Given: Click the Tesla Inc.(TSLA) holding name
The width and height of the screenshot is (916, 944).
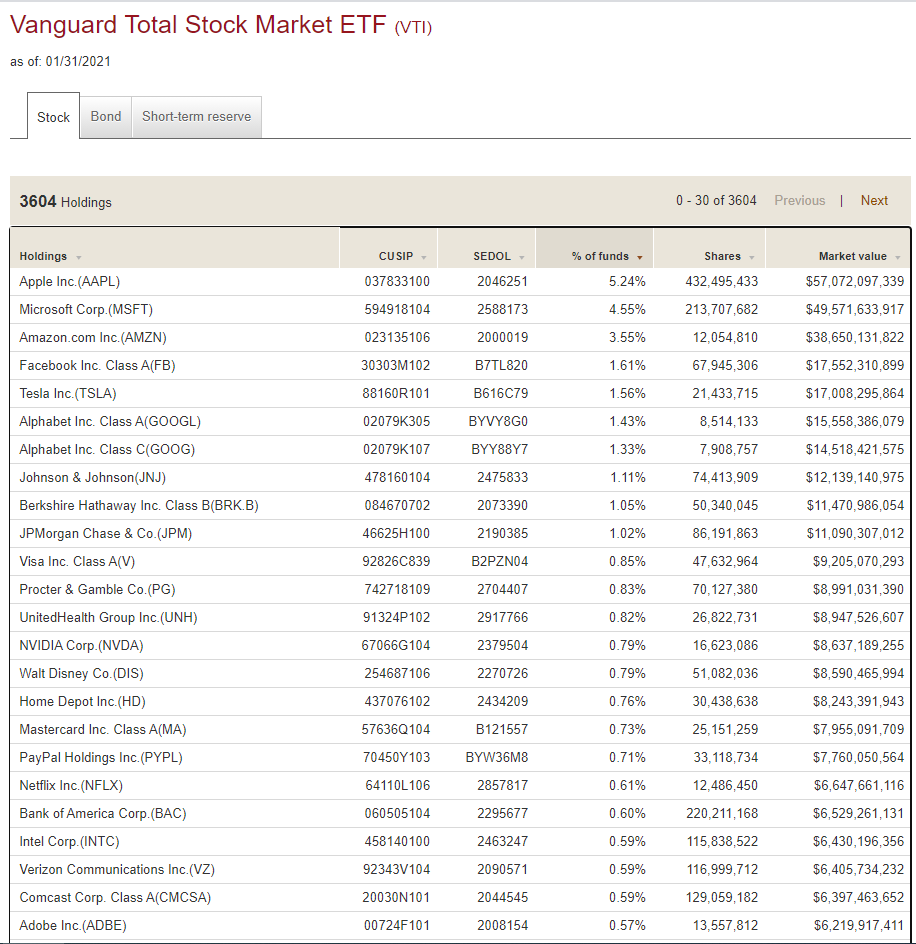Looking at the screenshot, I should [66, 393].
